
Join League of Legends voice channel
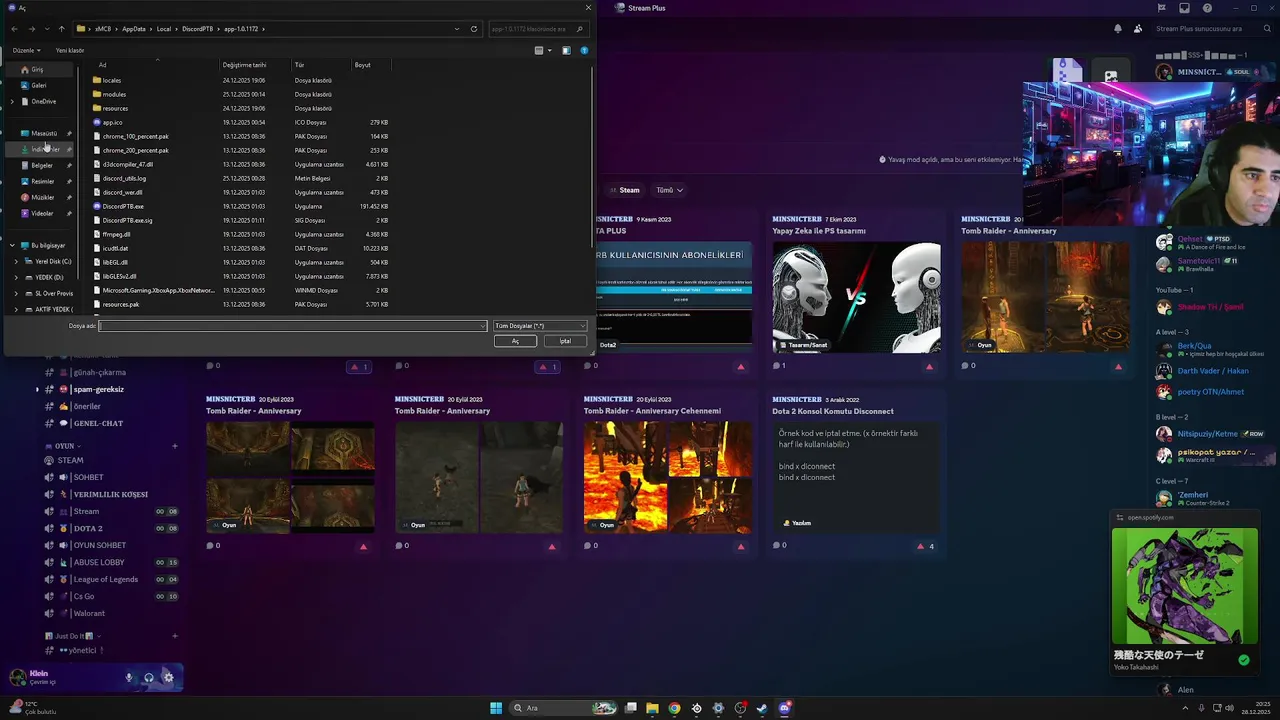[x=105, y=579]
